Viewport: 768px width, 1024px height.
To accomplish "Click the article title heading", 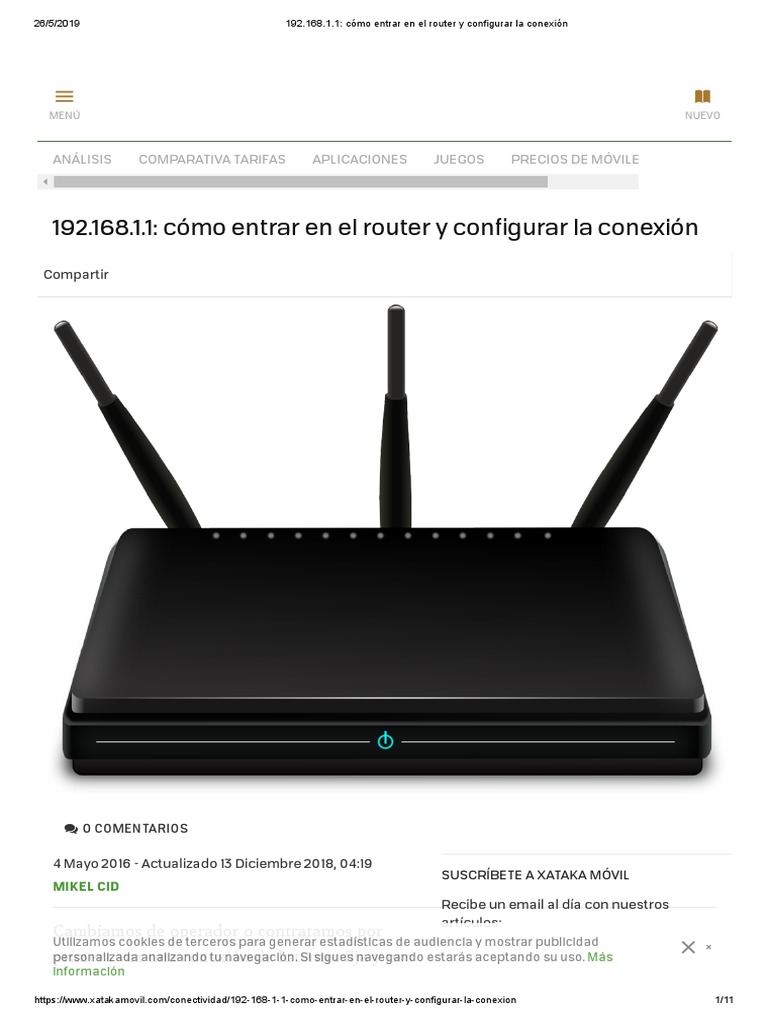I will point(375,227).
